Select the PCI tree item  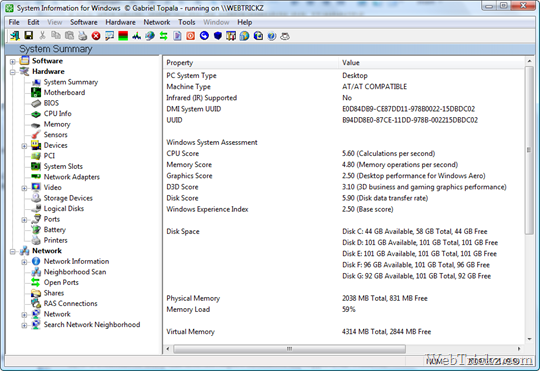click(49, 156)
